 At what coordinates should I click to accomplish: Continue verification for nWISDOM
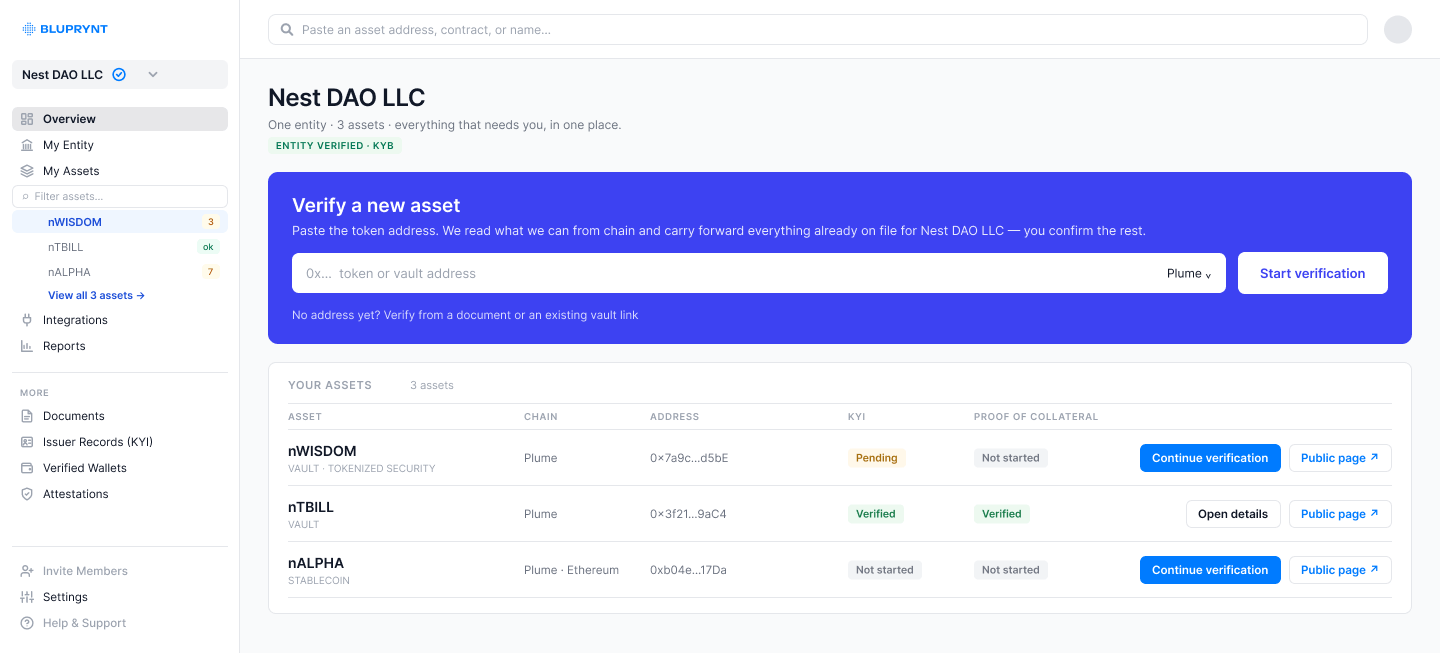coord(1210,458)
